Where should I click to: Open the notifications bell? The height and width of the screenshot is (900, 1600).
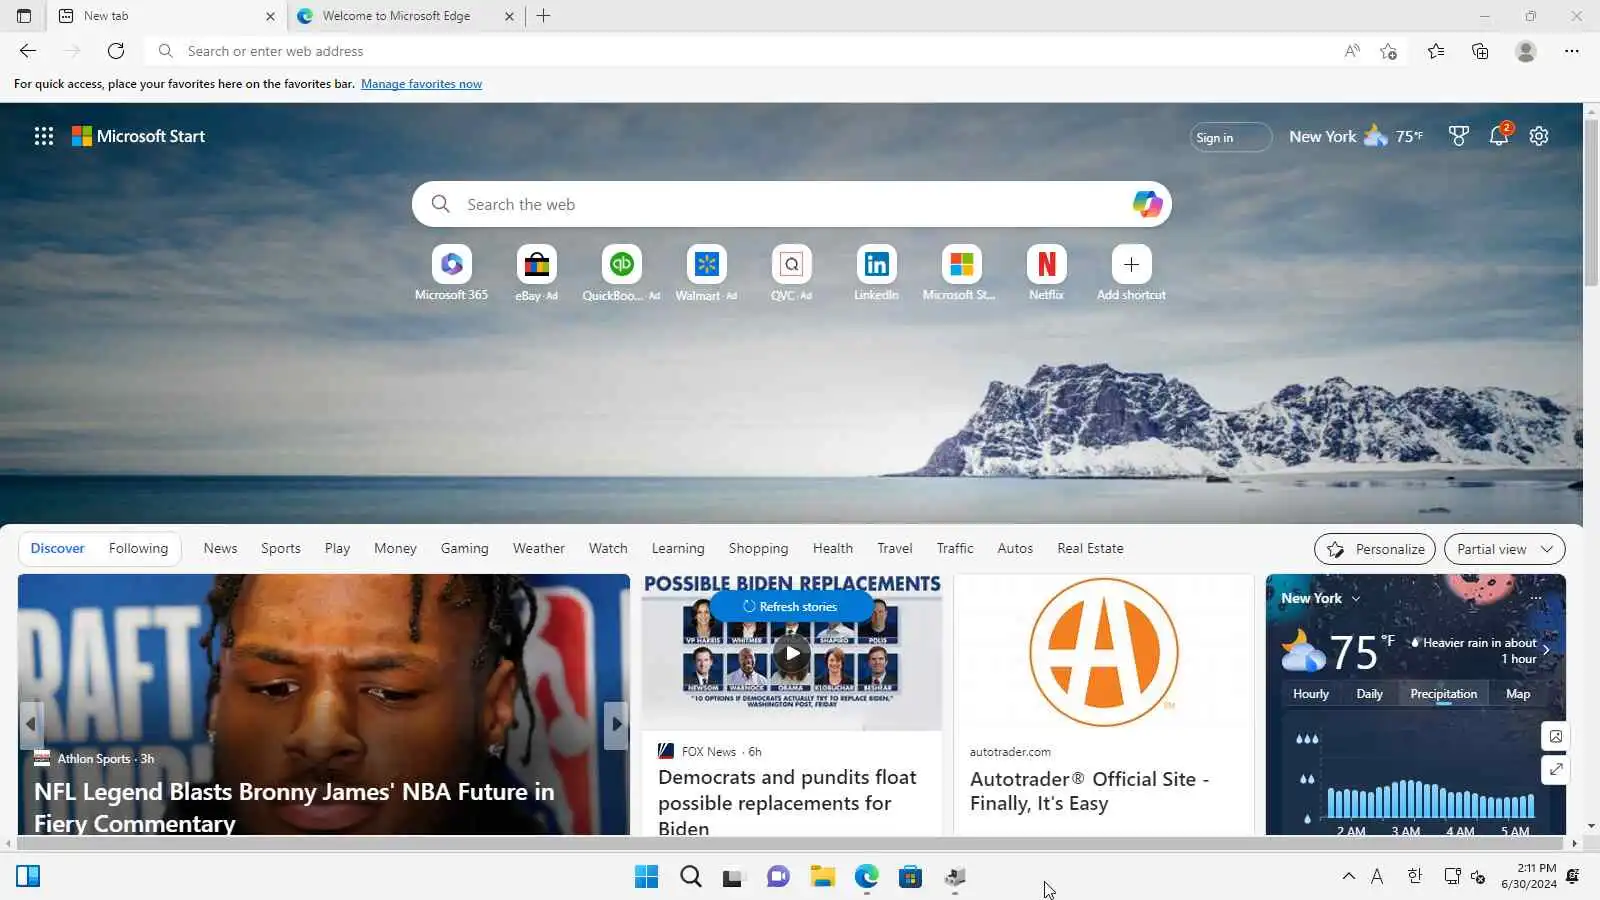[1499, 136]
